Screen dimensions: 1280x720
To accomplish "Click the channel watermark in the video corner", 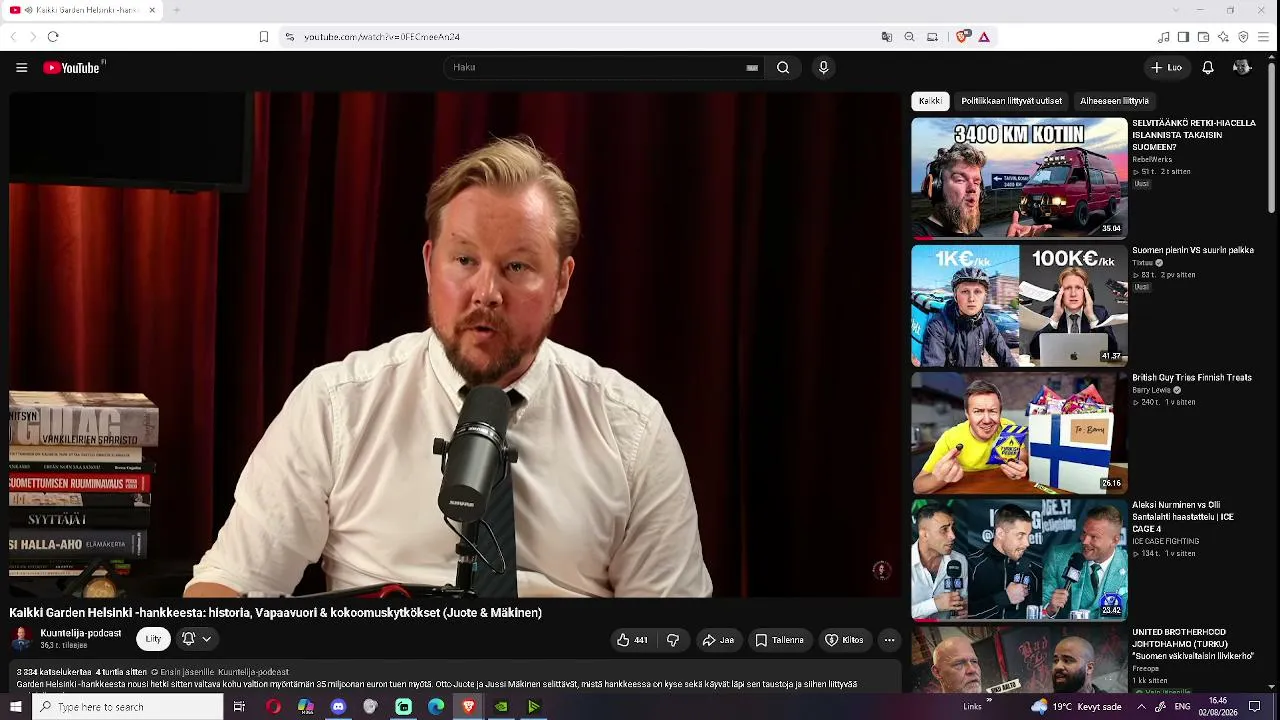I will (881, 570).
